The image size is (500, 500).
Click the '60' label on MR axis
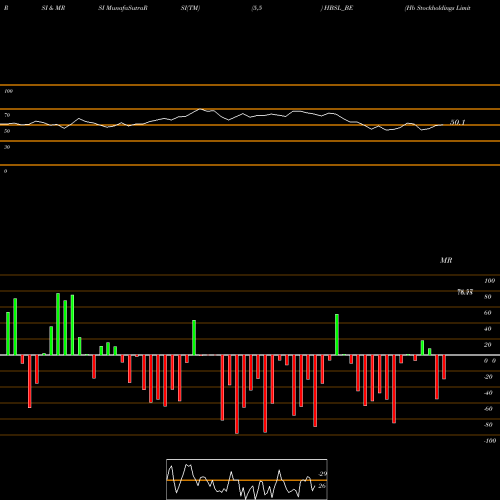click(487, 313)
